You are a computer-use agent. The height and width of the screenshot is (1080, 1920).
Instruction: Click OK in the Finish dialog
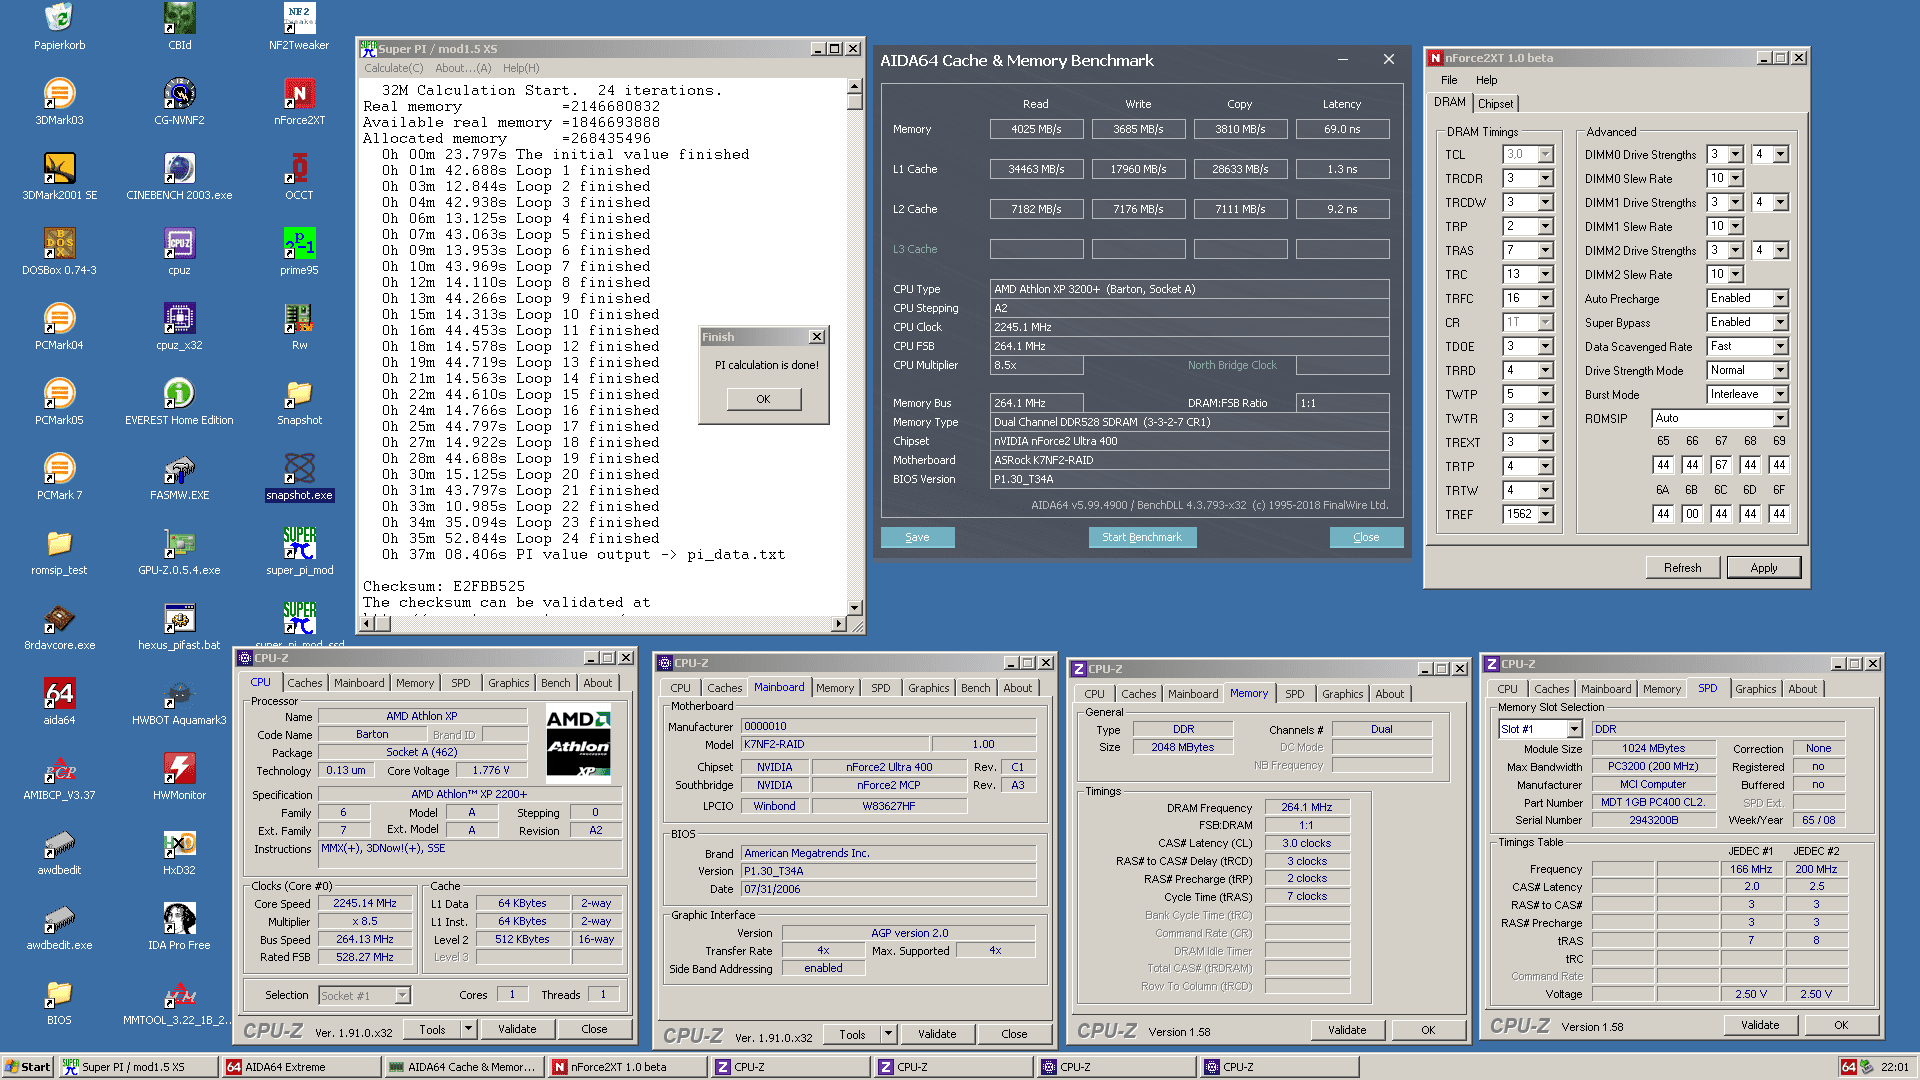(x=763, y=399)
